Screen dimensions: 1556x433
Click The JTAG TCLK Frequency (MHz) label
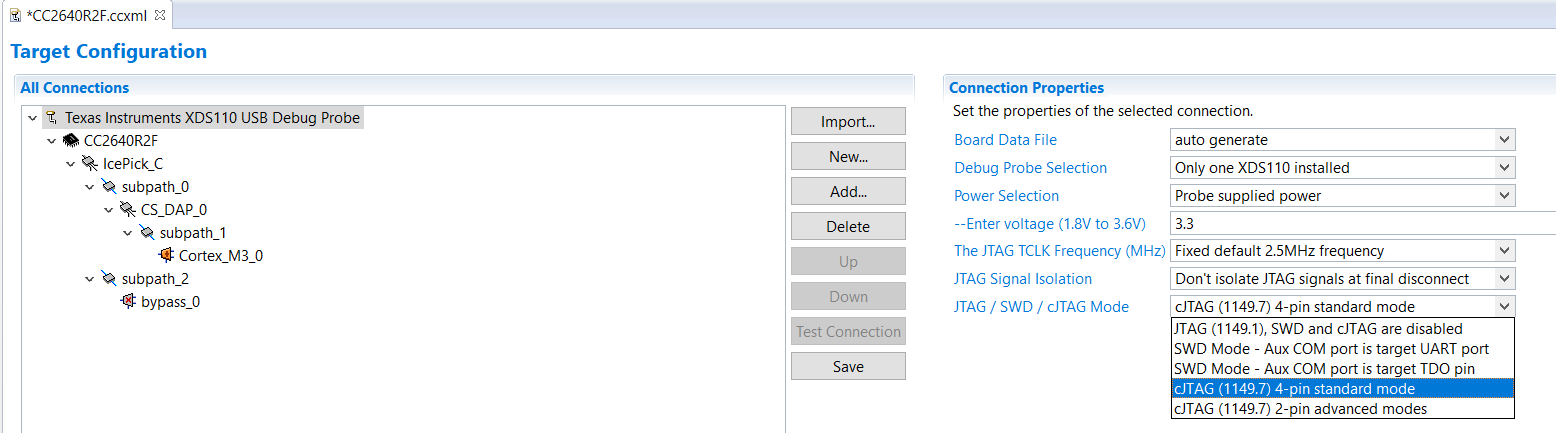point(1060,251)
